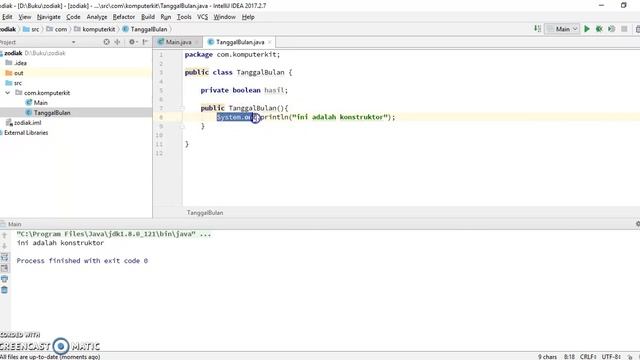Toggle scroll to end in Run console
The height and width of the screenshot is (360, 640).
tap(4, 268)
